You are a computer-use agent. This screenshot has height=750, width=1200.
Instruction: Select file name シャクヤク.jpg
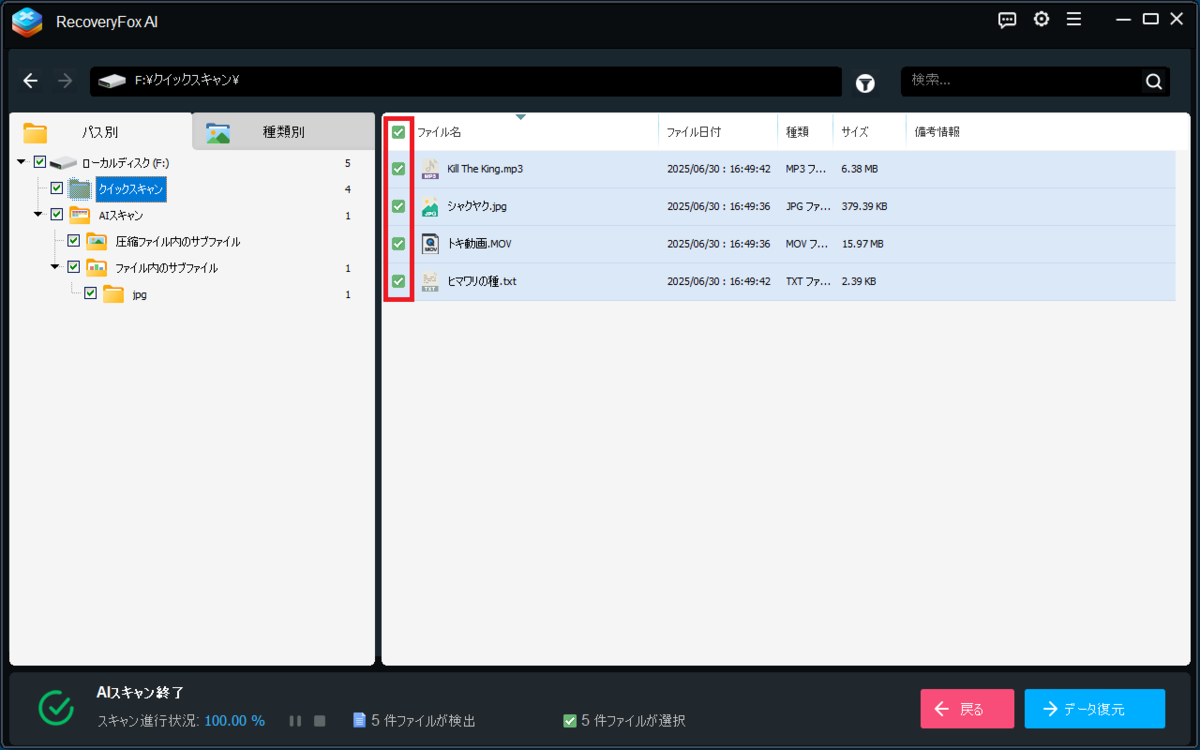point(477,206)
